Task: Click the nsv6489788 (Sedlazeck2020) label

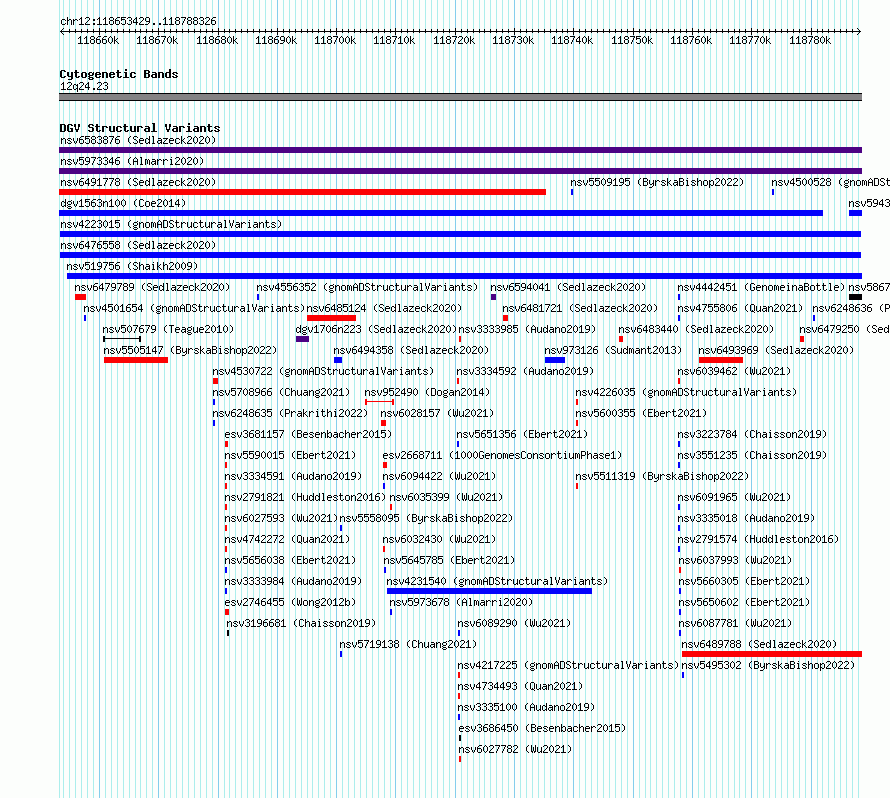Action: coord(759,644)
